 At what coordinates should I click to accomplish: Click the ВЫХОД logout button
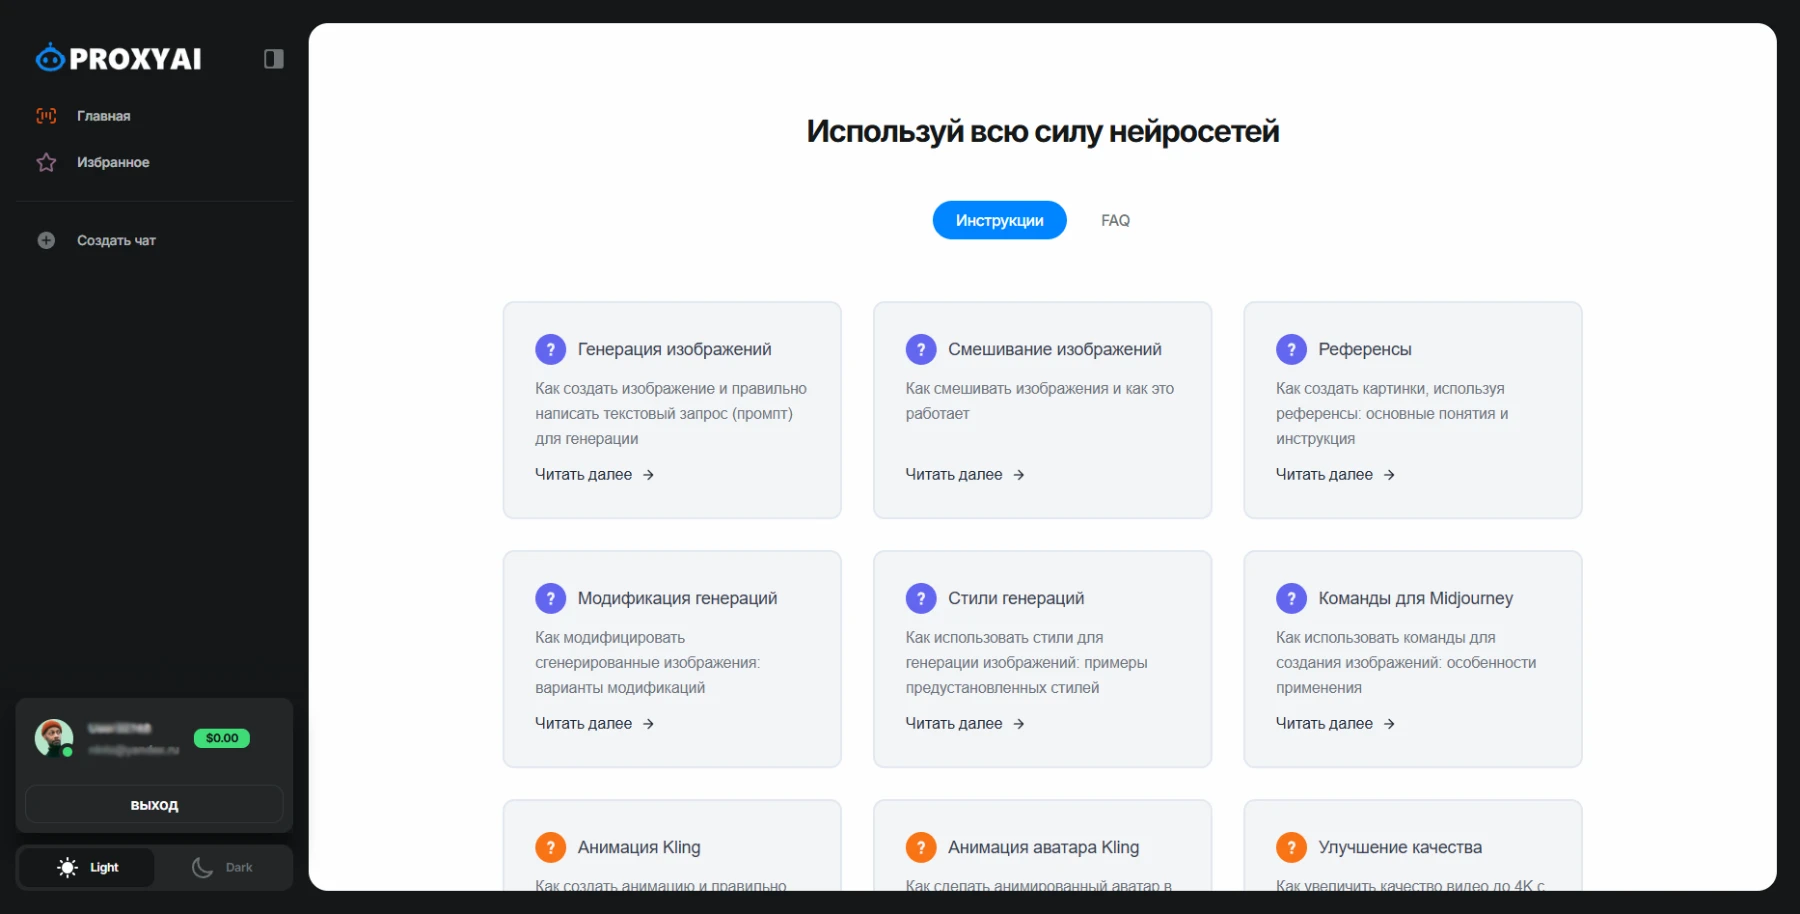point(153,803)
